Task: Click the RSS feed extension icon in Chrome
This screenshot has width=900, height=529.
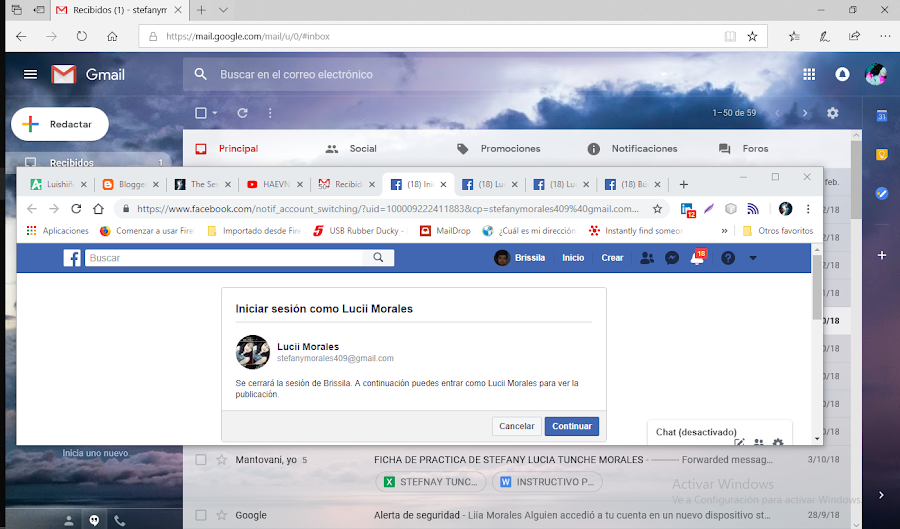Action: click(753, 209)
